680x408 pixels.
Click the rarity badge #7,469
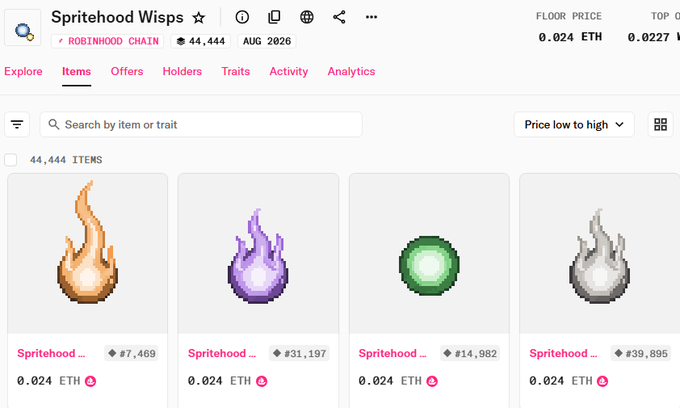131,353
